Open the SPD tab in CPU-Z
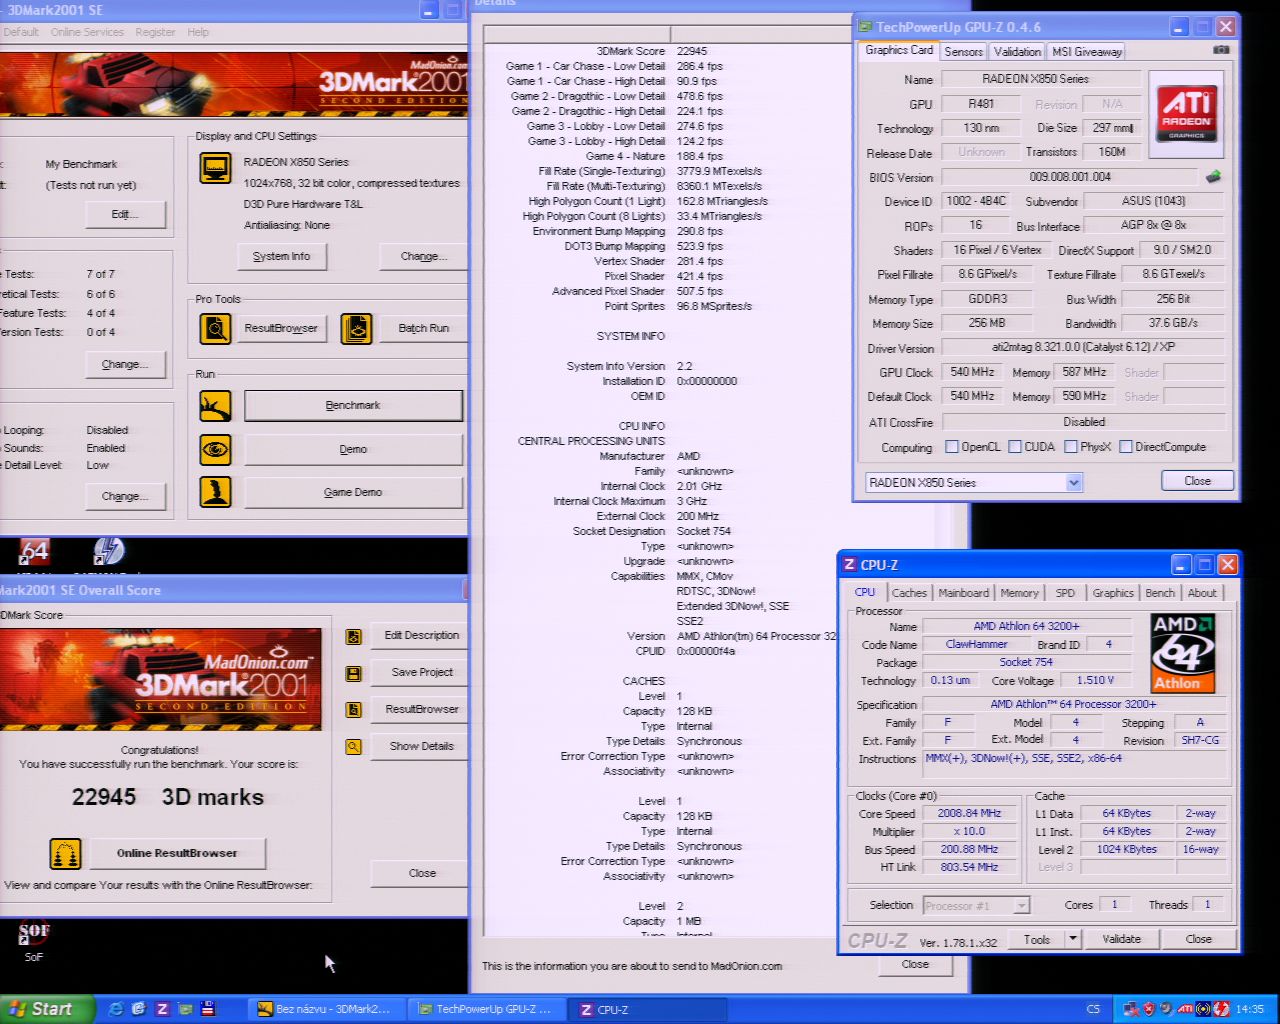 tap(1065, 593)
